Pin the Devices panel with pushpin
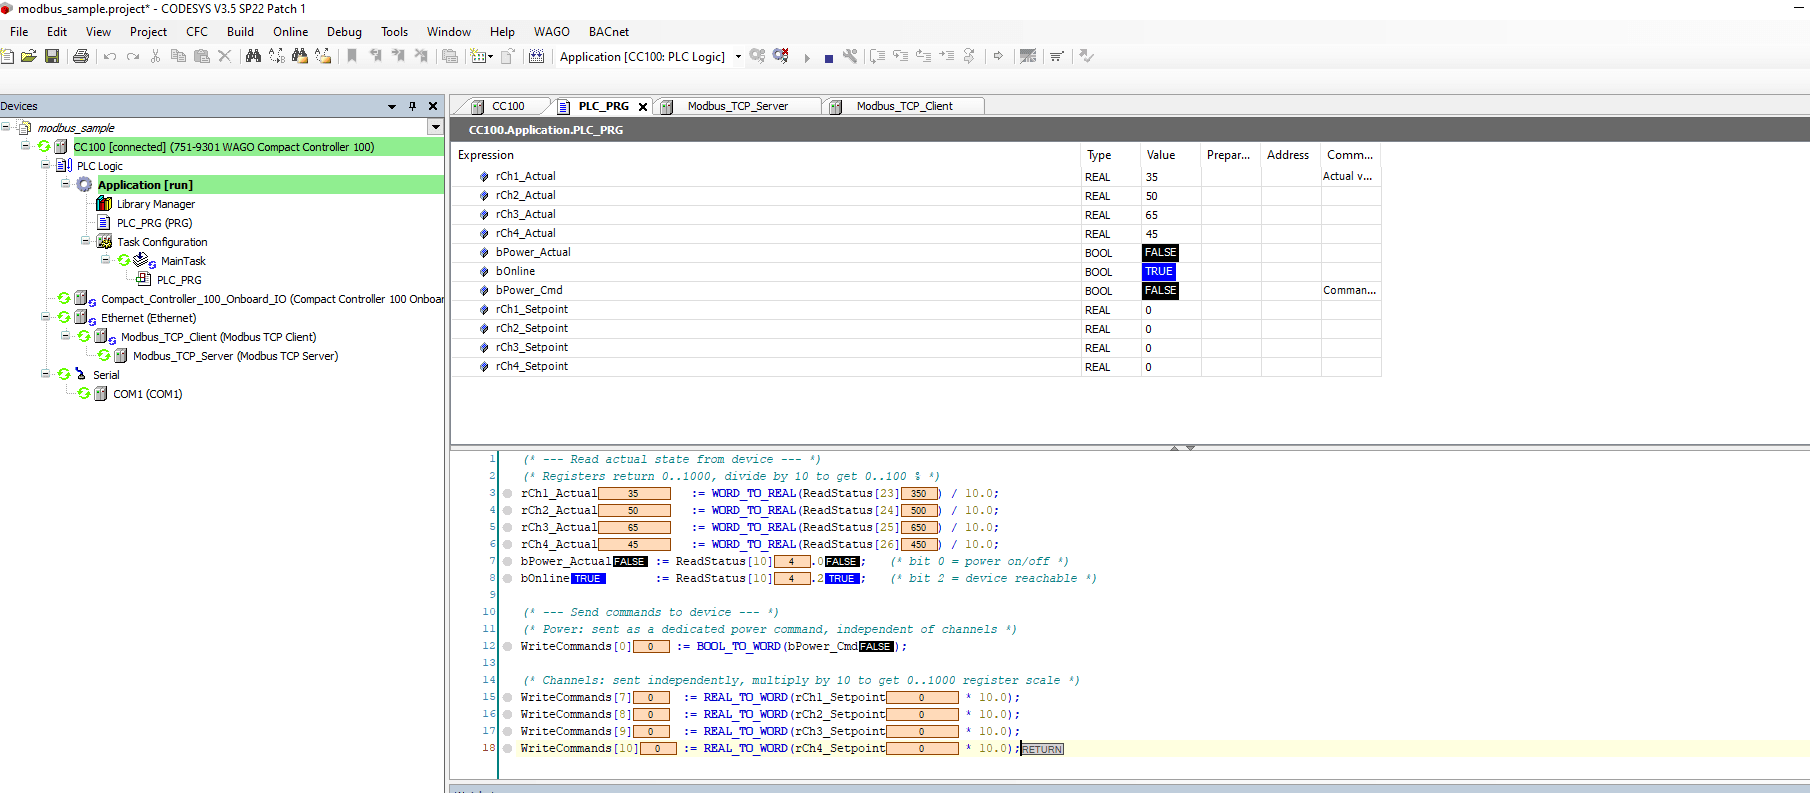The height and width of the screenshot is (793, 1810). [412, 106]
